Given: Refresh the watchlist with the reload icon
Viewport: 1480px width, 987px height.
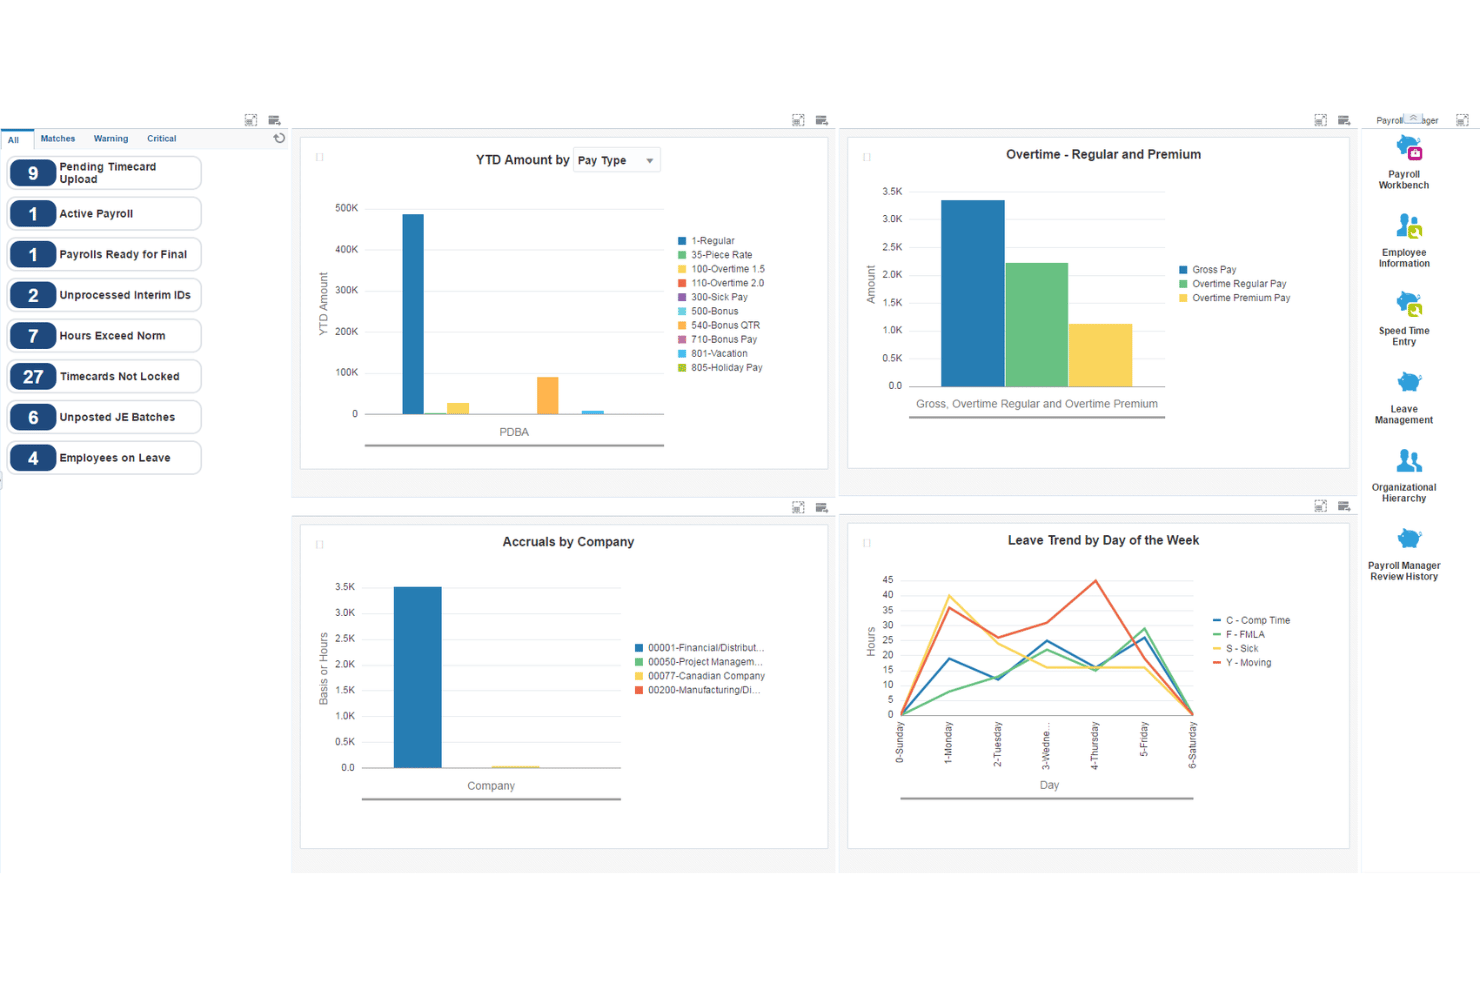Looking at the screenshot, I should click(279, 139).
